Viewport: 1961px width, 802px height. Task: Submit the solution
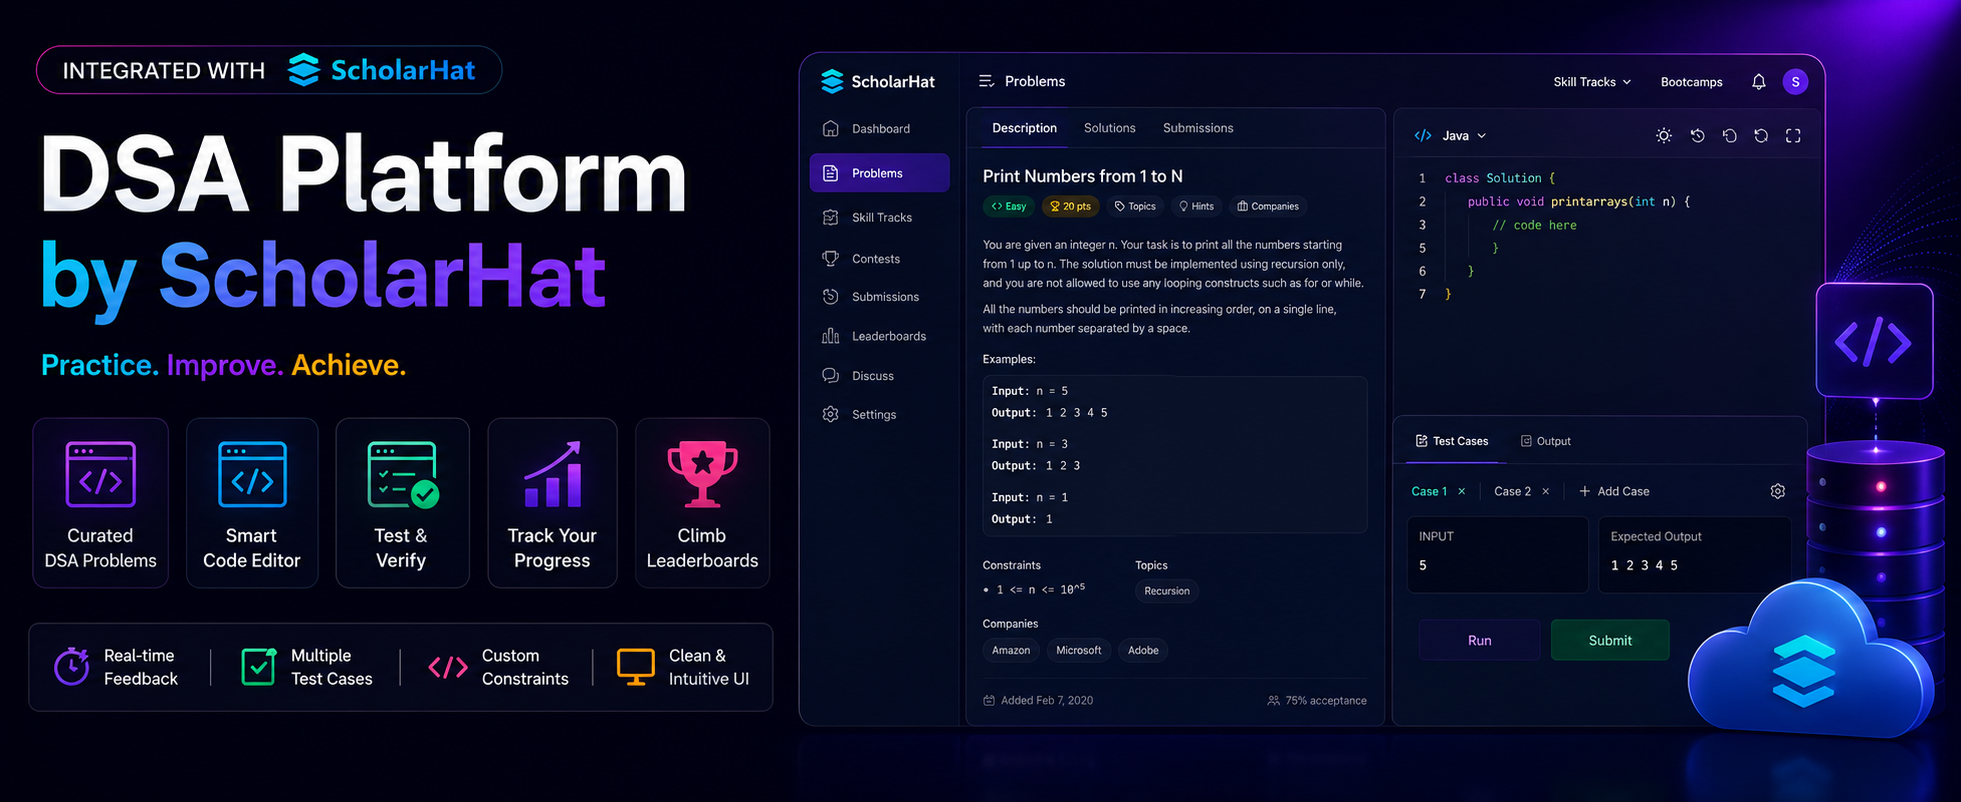(x=1610, y=640)
